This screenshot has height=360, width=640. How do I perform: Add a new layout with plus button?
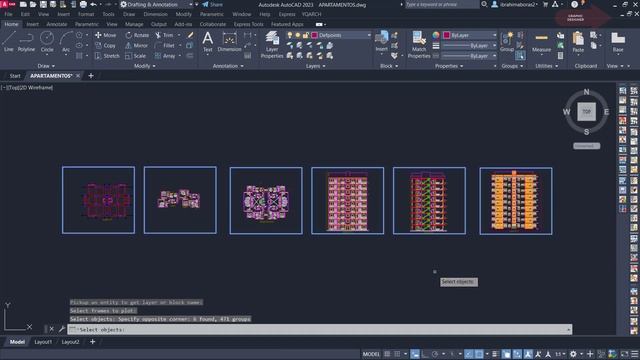coord(93,342)
